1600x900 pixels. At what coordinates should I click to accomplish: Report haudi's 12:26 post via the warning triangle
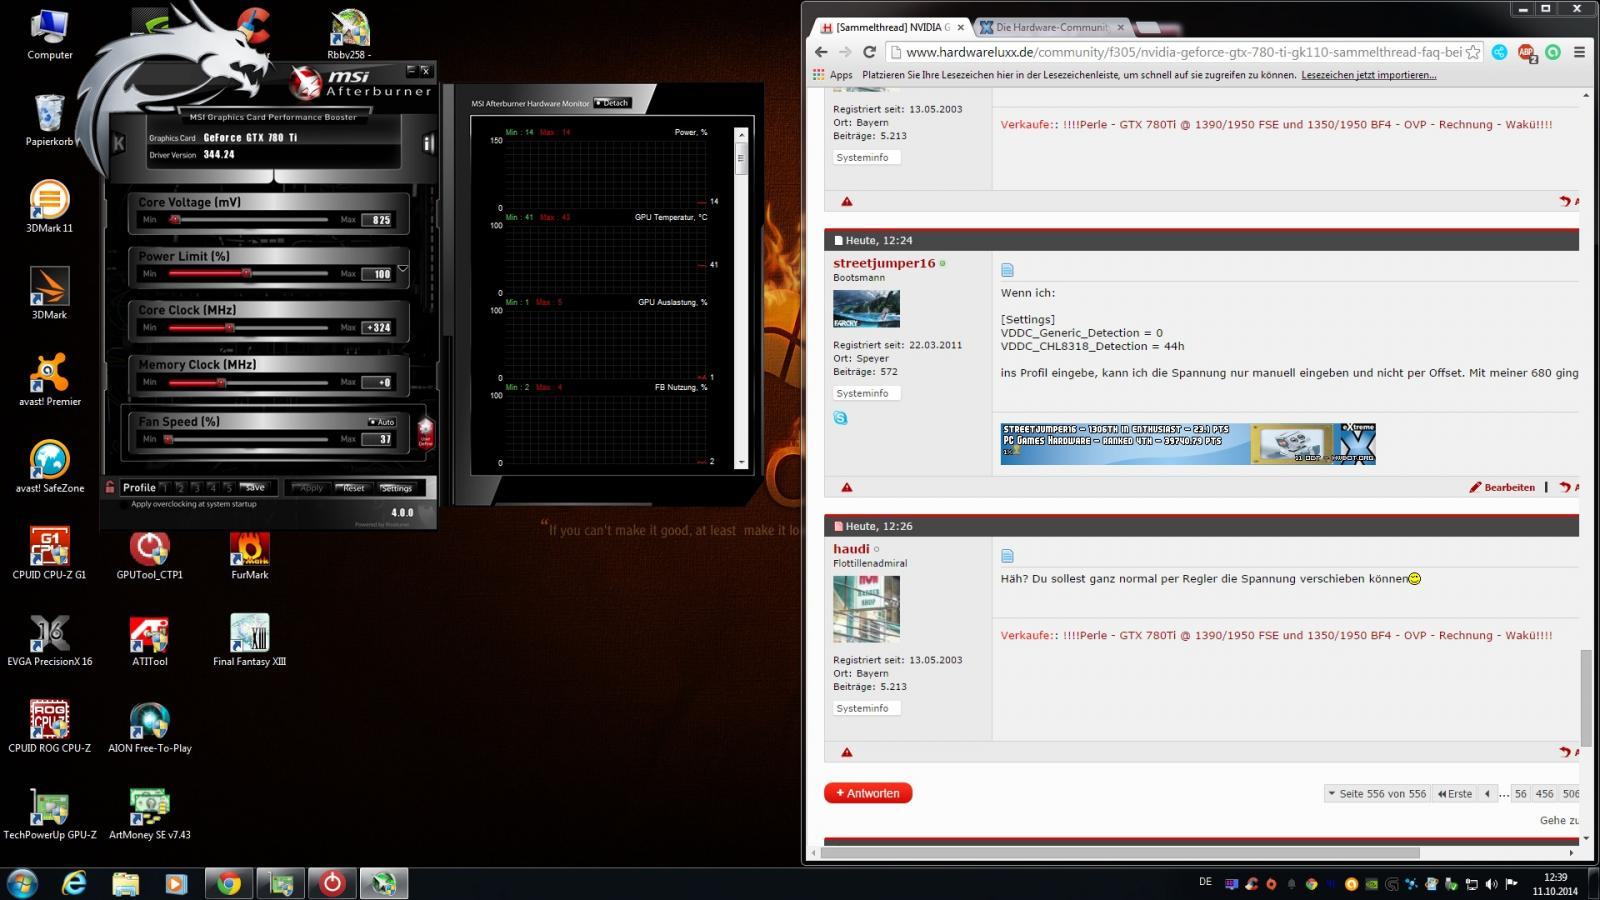[847, 752]
